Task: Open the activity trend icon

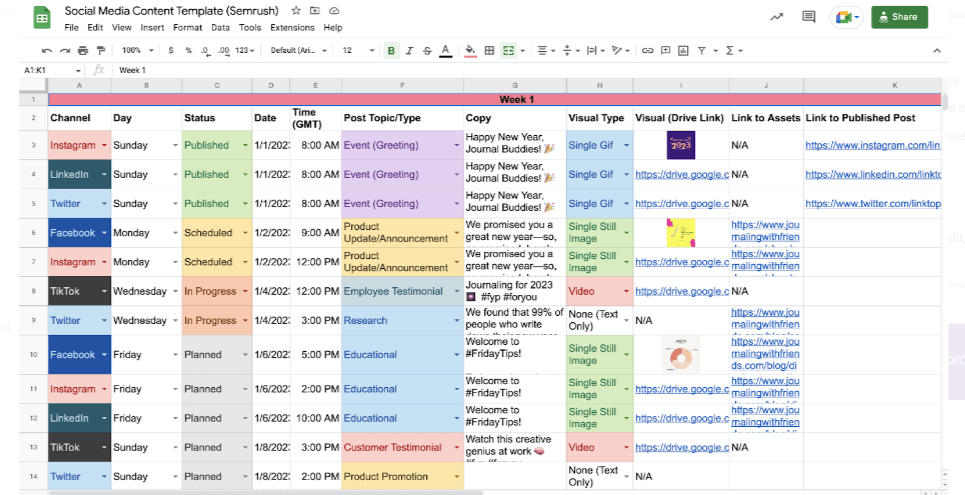Action: (777, 17)
